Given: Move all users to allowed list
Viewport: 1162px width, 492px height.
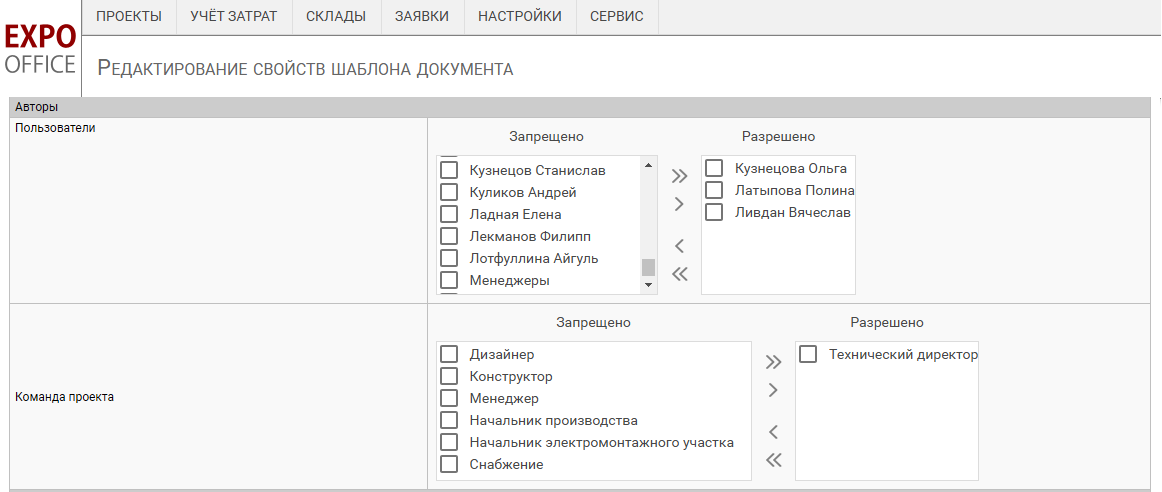Looking at the screenshot, I should coord(680,176).
